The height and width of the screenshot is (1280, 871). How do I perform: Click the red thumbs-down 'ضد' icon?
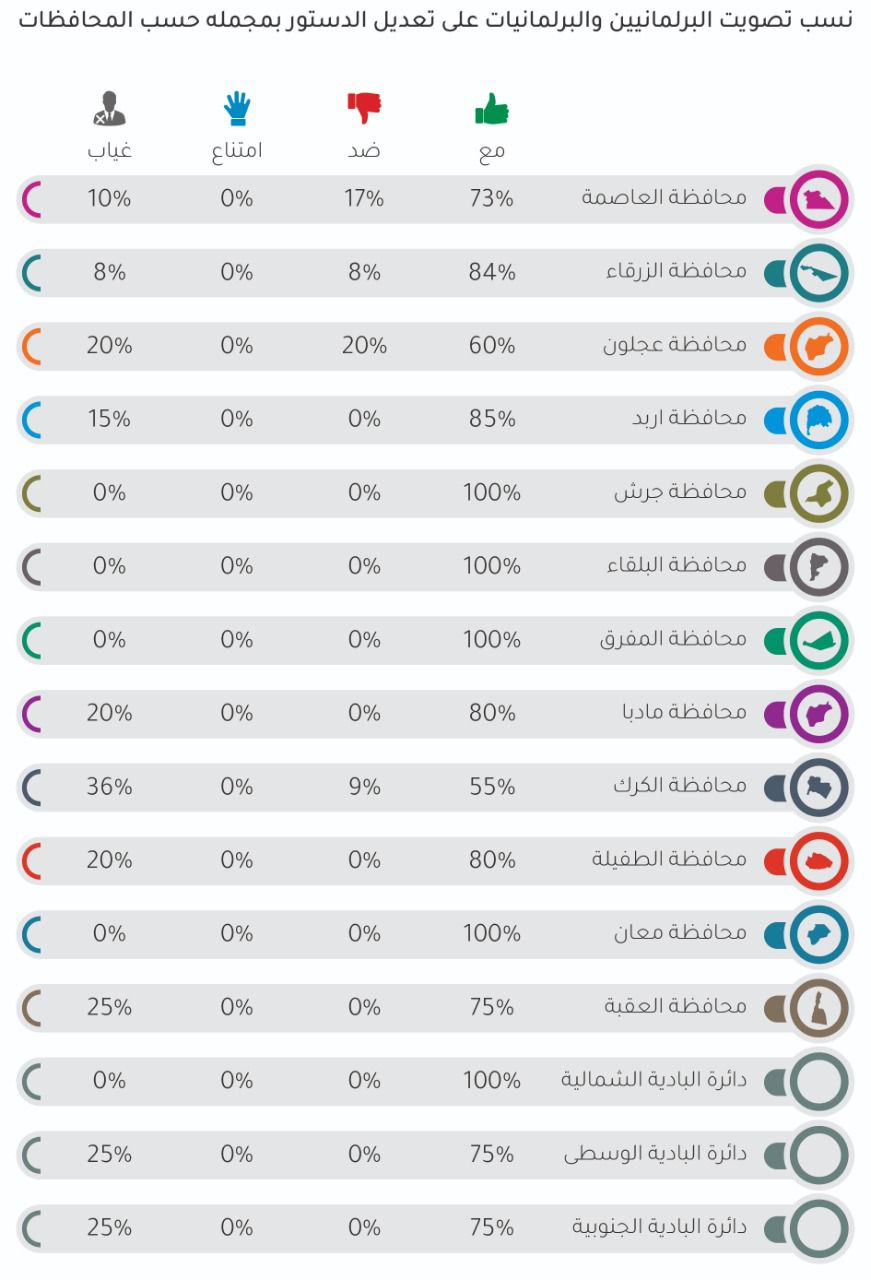pos(364,107)
